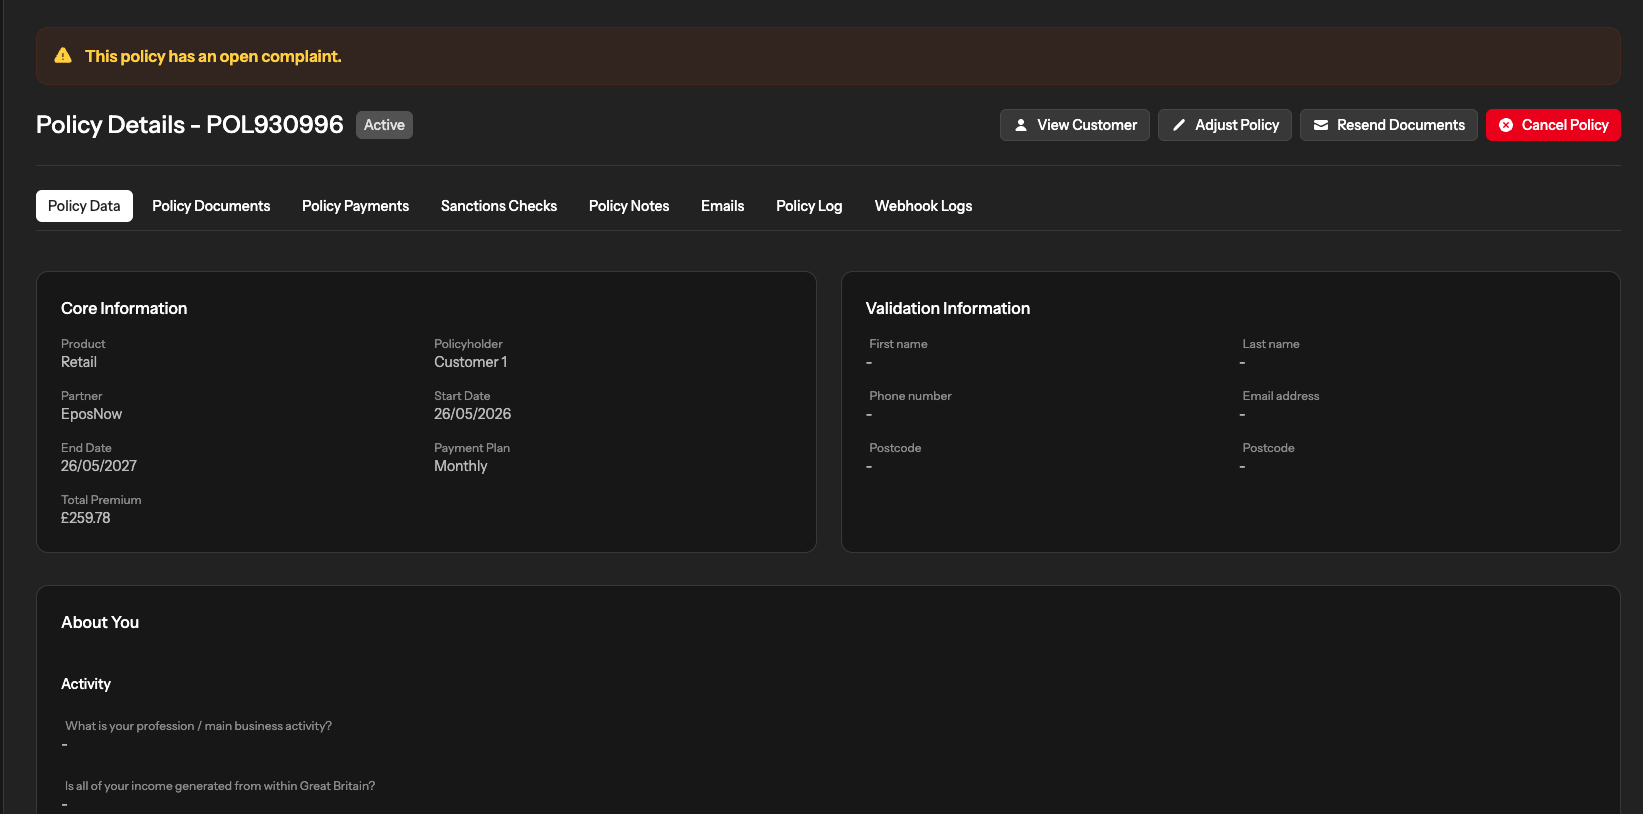Image resolution: width=1643 pixels, height=814 pixels.
Task: Open the Policy Payments tab
Action: click(355, 206)
